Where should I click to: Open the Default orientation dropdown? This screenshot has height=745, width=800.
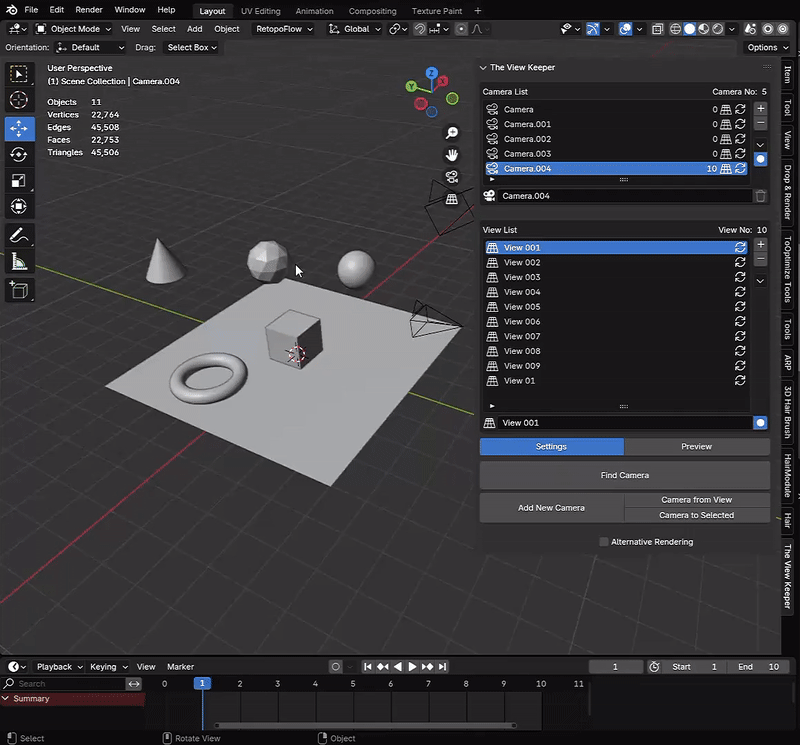pyautogui.click(x=90, y=47)
